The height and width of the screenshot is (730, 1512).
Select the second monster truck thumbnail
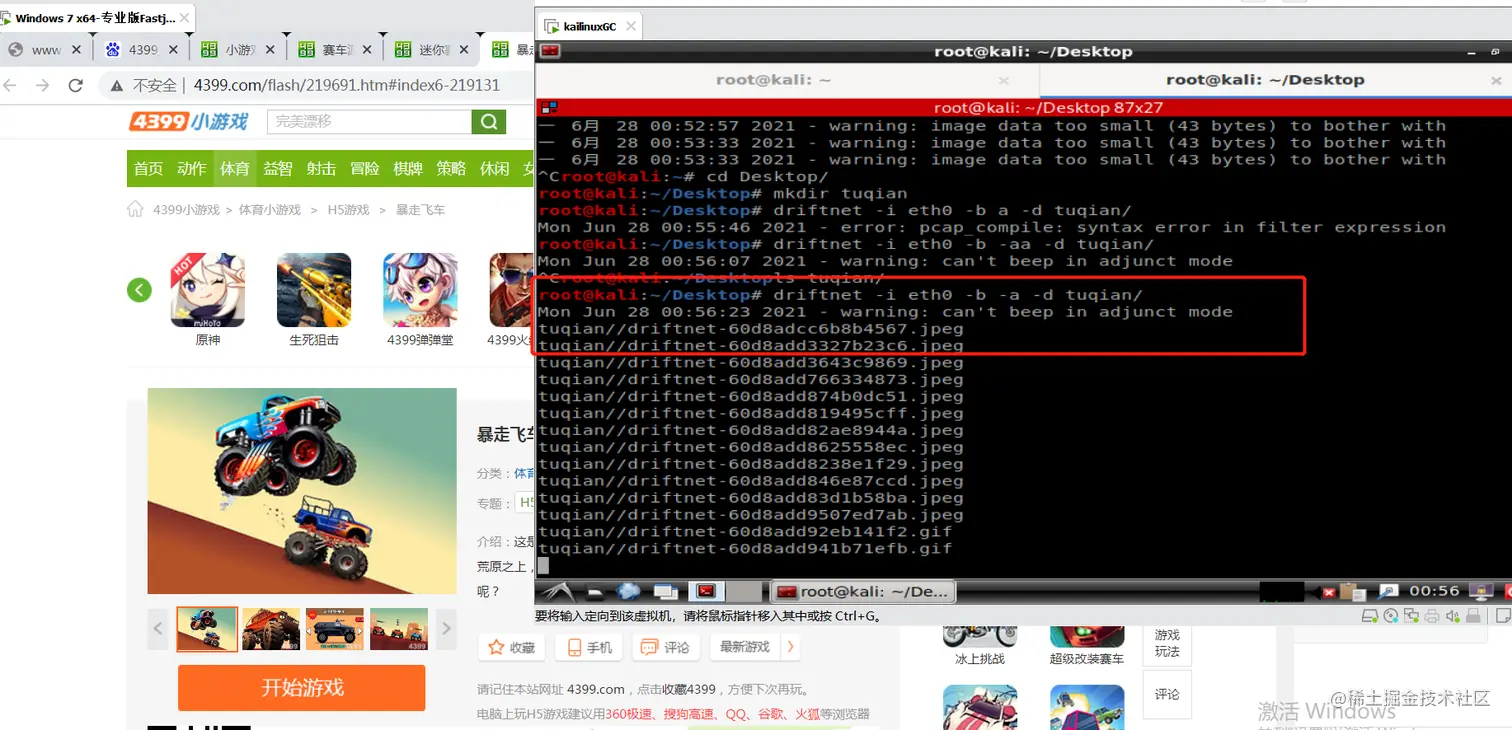point(271,629)
